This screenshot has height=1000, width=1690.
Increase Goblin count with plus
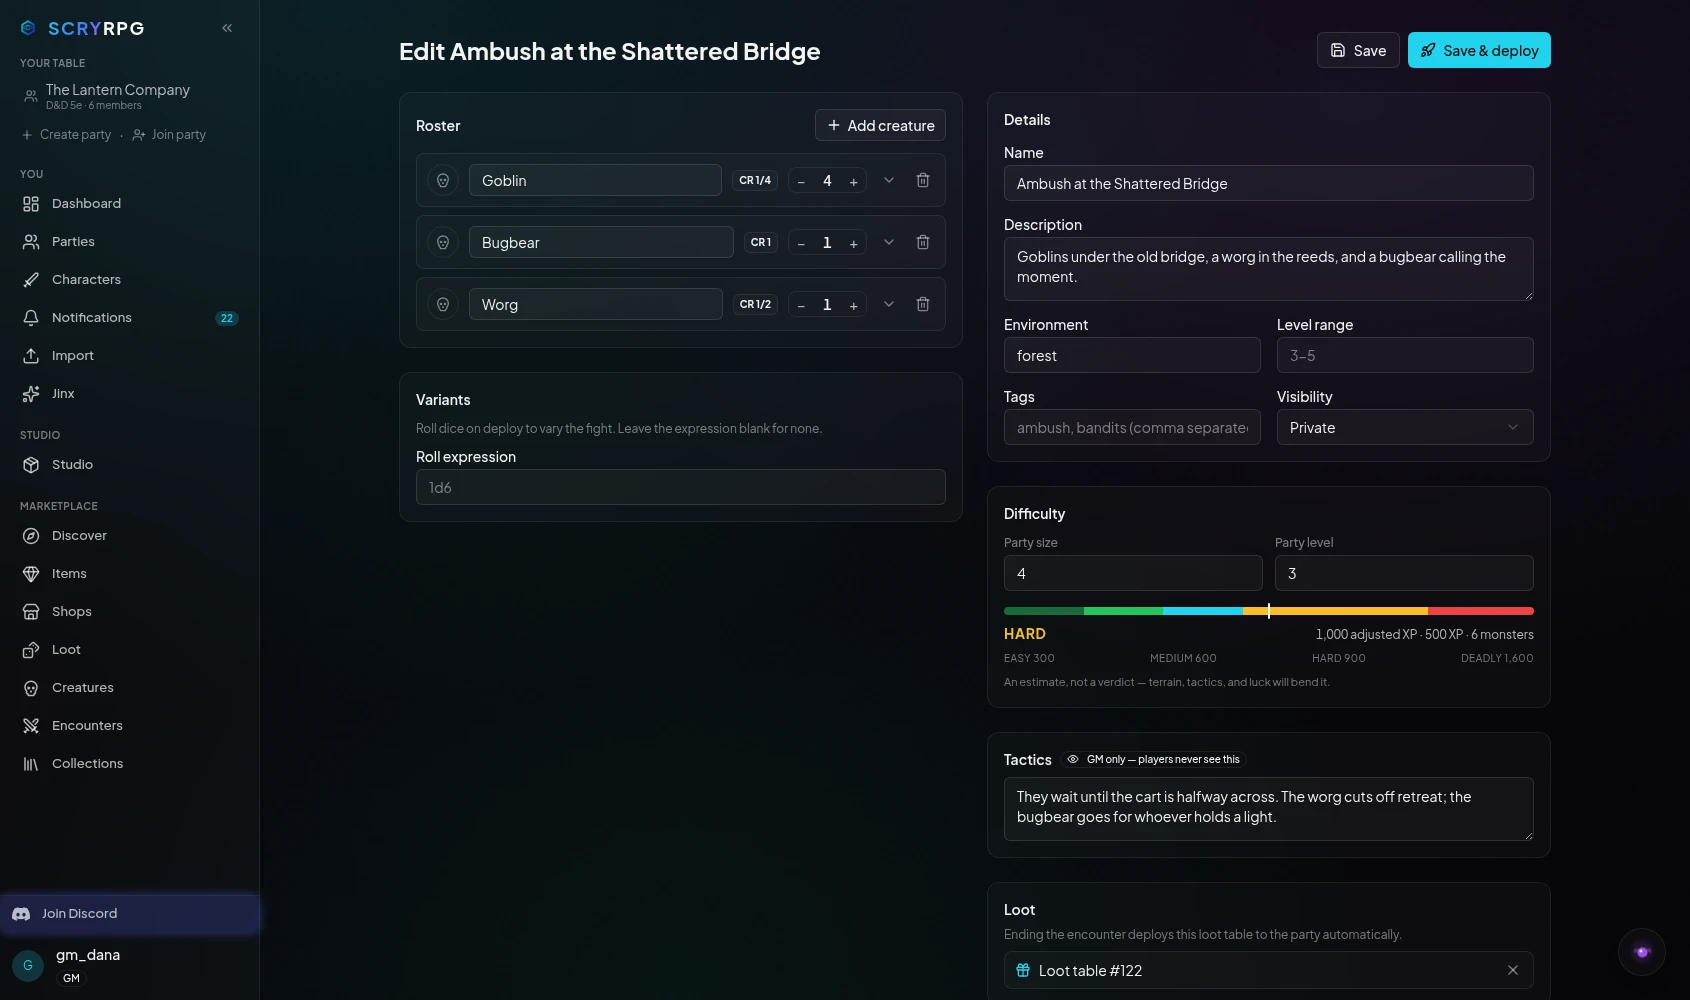[854, 181]
